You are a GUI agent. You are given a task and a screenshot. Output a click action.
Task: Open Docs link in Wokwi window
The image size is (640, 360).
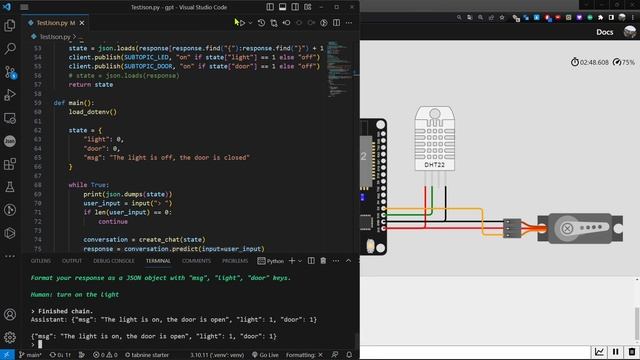pos(604,32)
